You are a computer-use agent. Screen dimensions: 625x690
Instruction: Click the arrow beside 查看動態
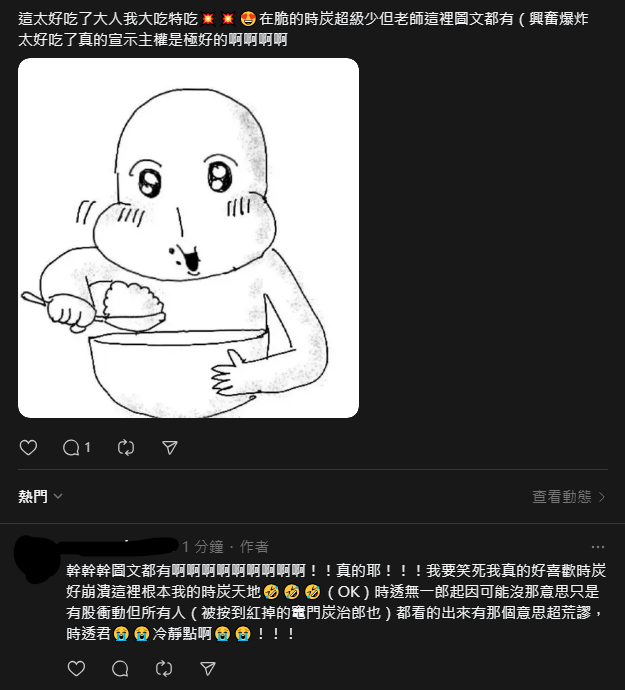pyautogui.click(x=602, y=497)
